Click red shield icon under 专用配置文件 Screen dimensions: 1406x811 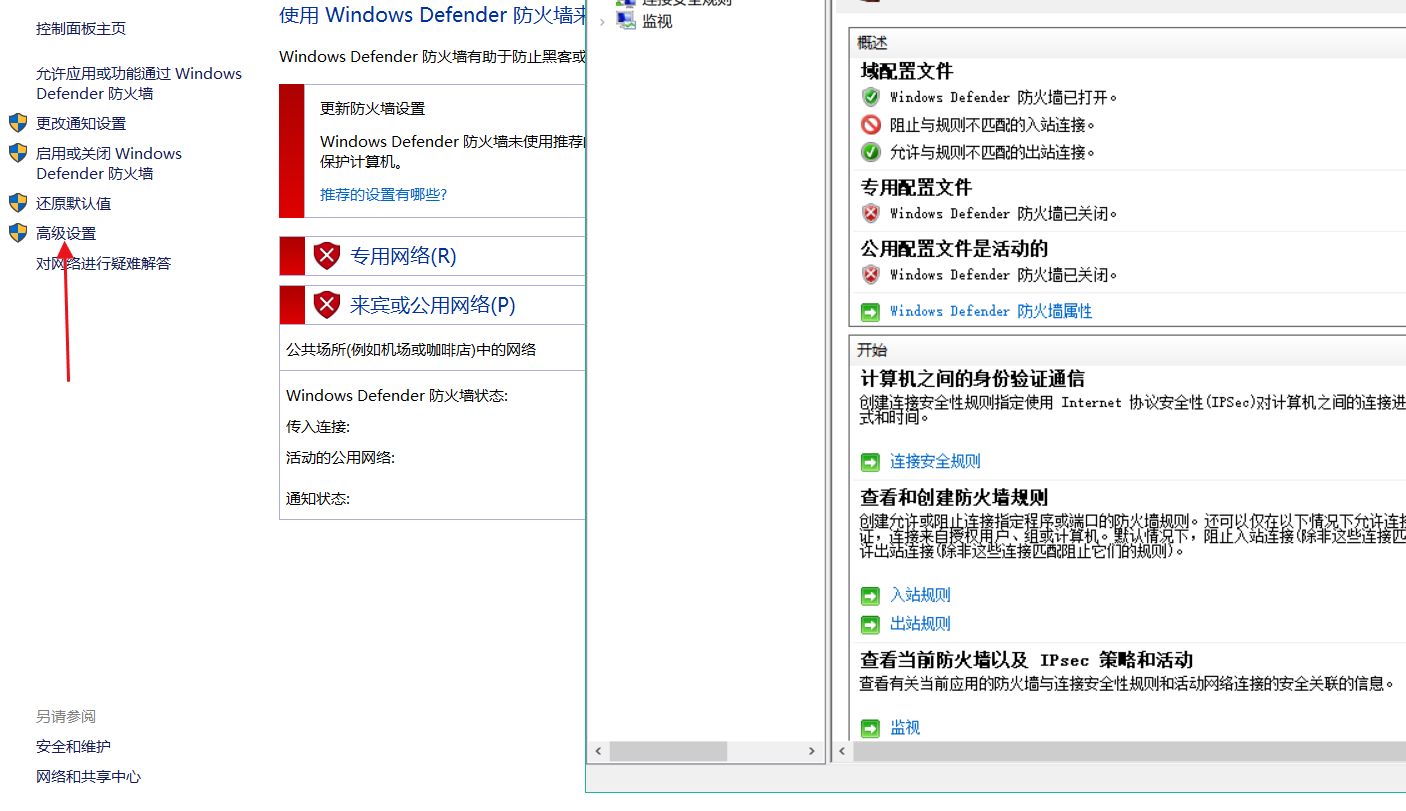click(871, 213)
